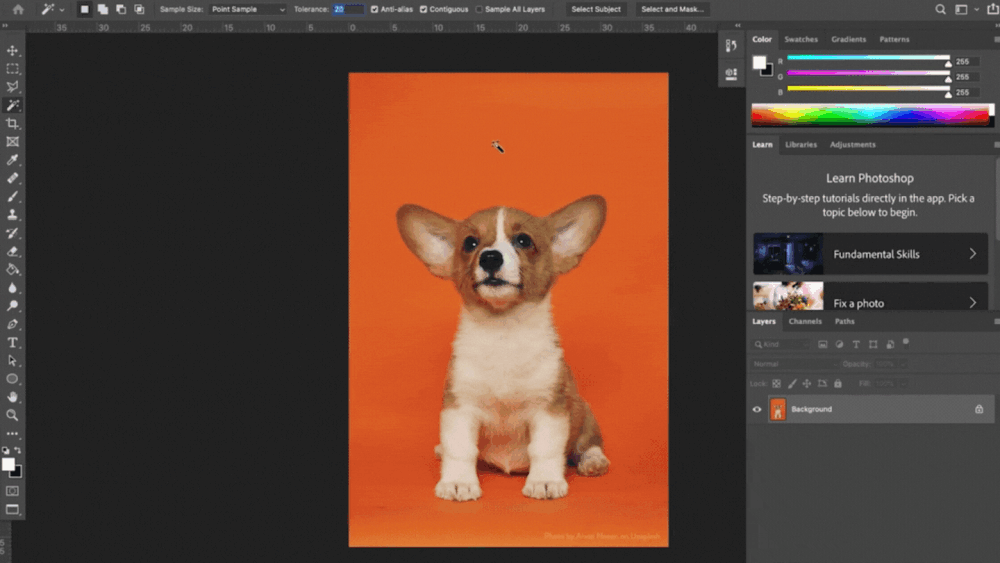Viewport: 1000px width, 563px height.
Task: Select the Magic Wand tool in toolbox
Action: point(12,105)
